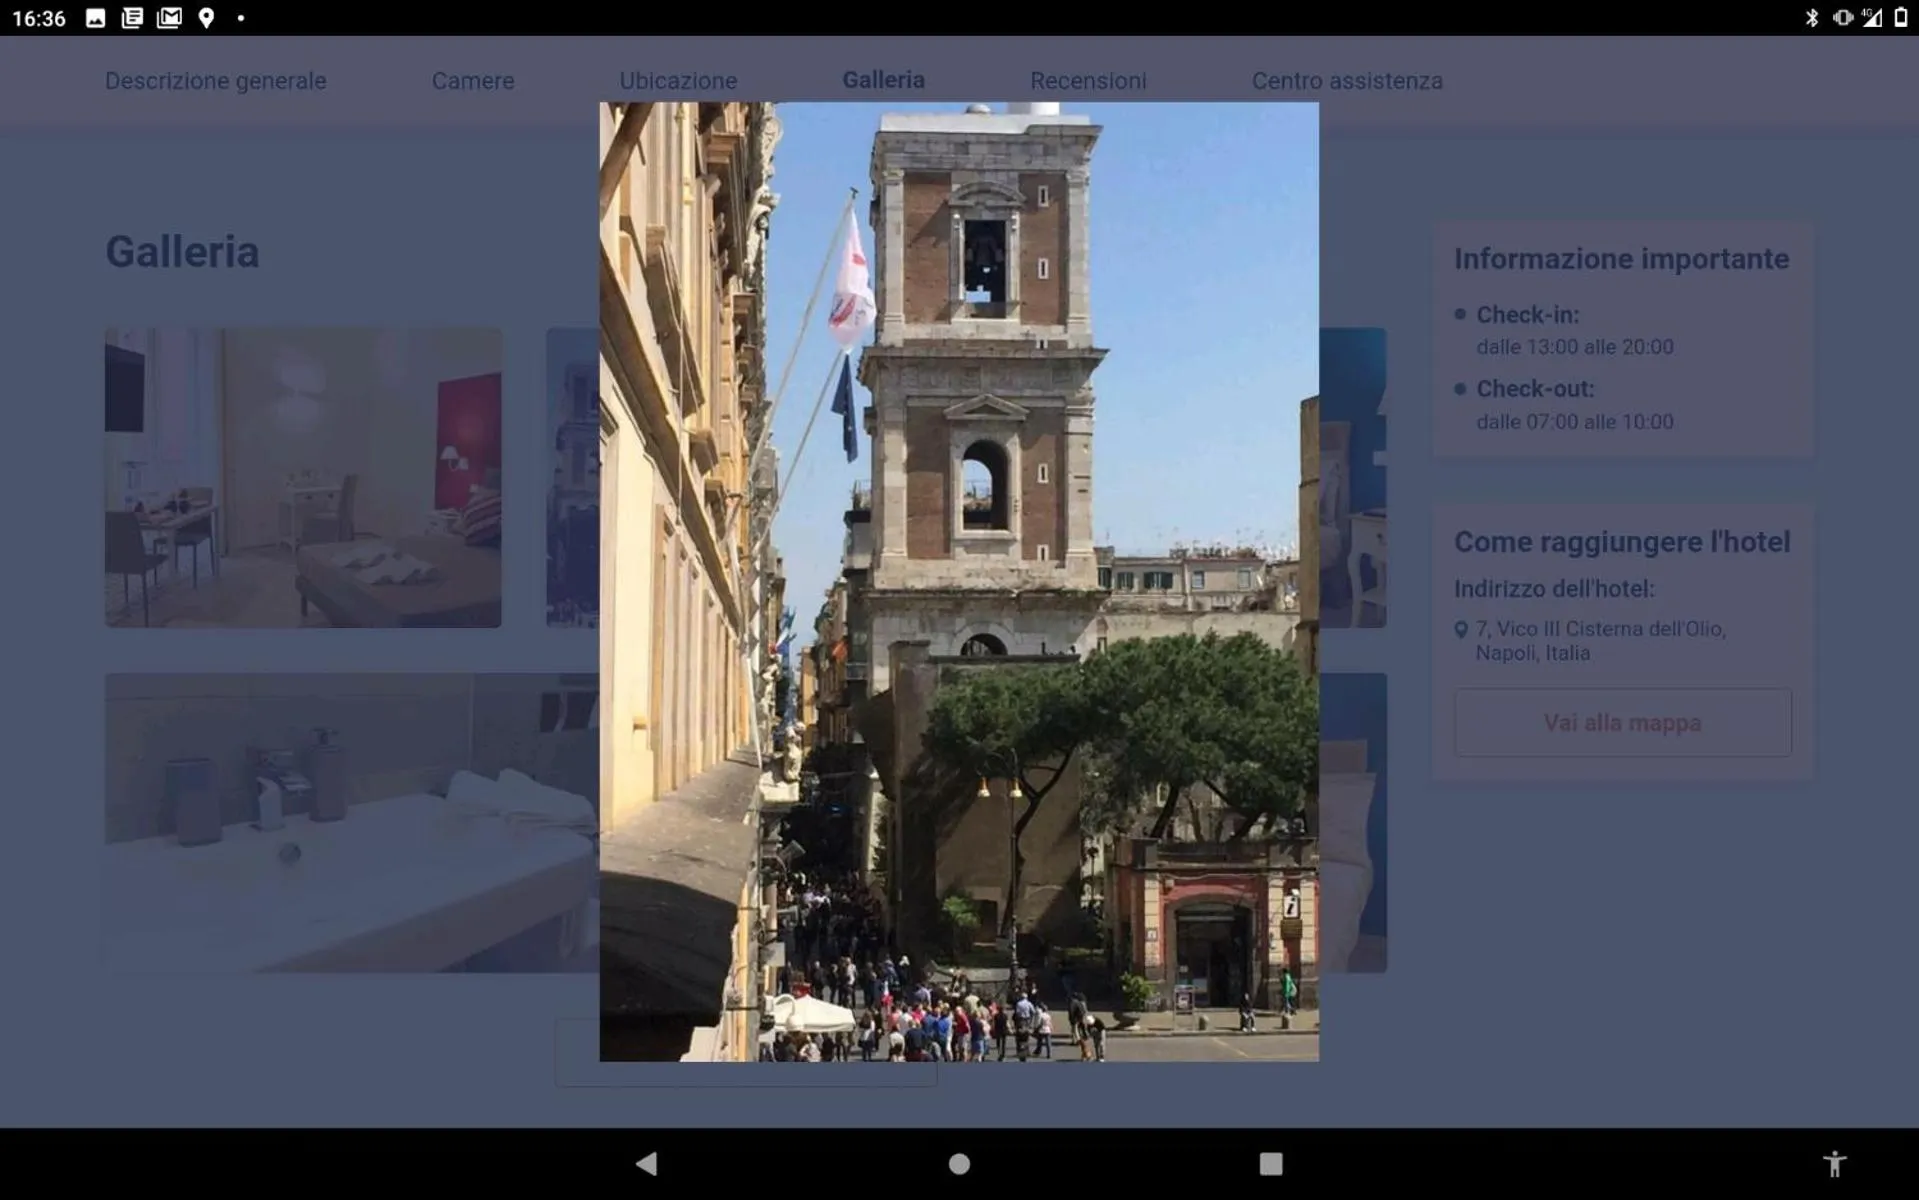This screenshot has height=1200, width=1919.
Task: Open the Camere tab
Action: click(x=473, y=81)
